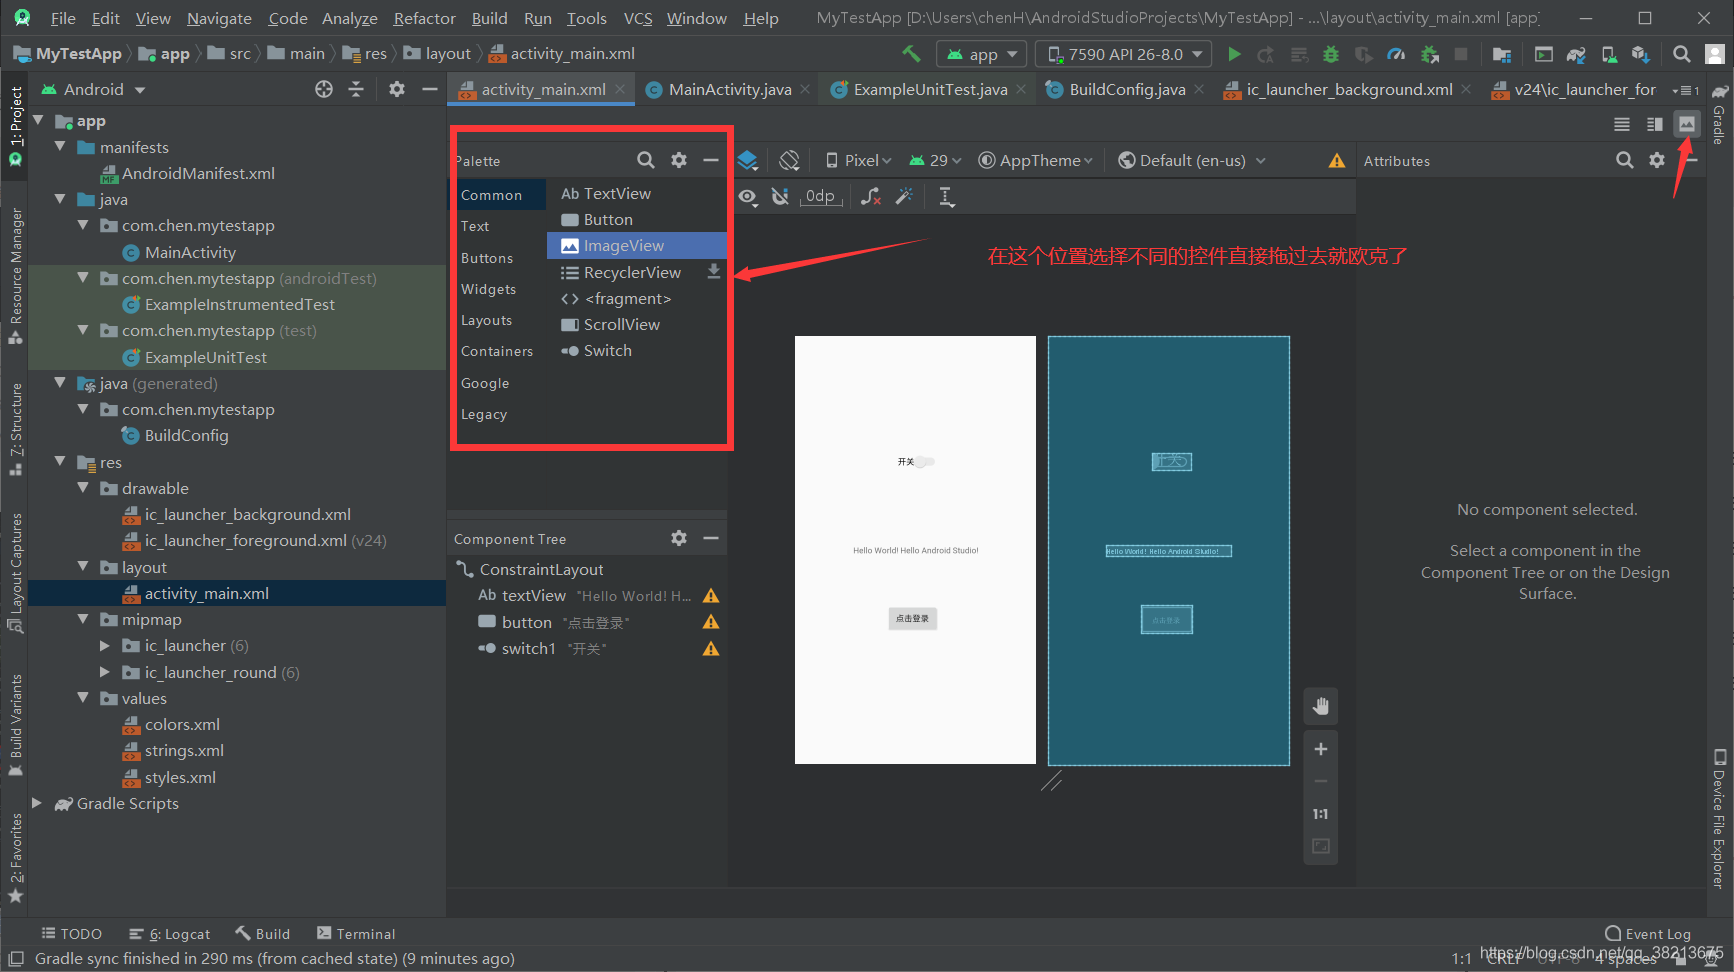Screen dimensions: 1734x972
Task: Open the Pixel device preview dropdown
Action: (858, 160)
